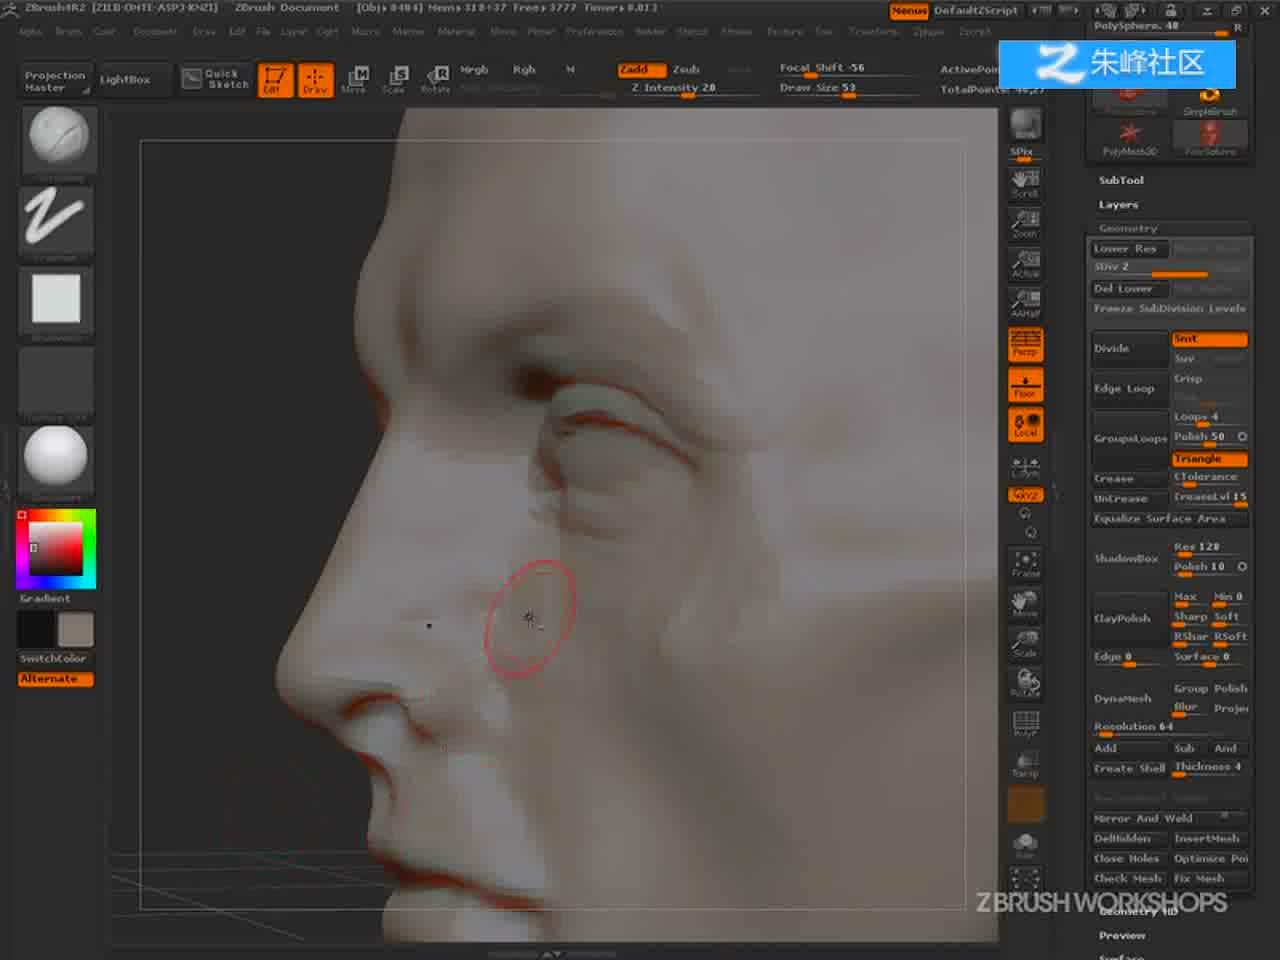This screenshot has height=960, width=1280.
Task: Toggle Persp perspective icon
Action: [x=1025, y=344]
